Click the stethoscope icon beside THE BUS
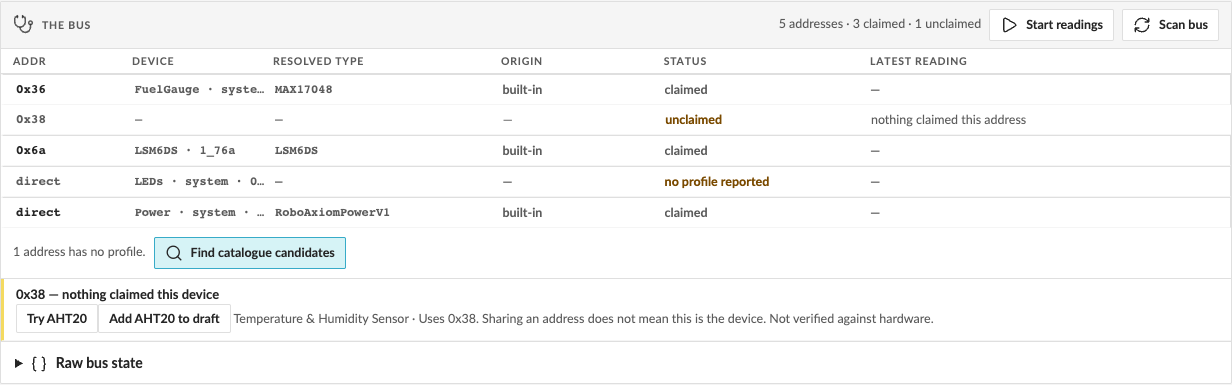 click(23, 24)
